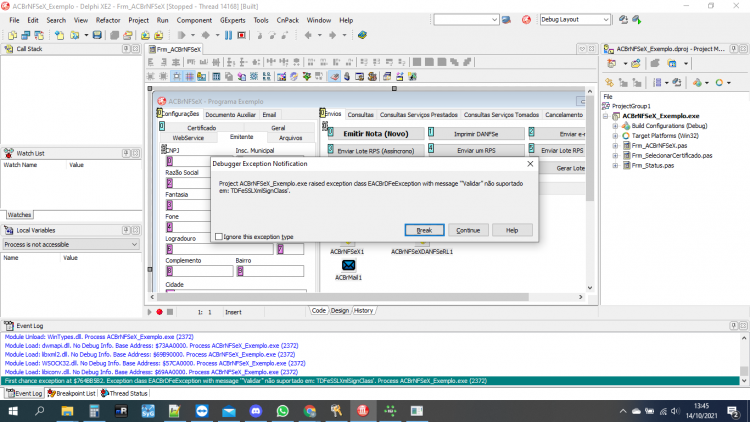Click the Target Platforms circle icon in Project Manager toolbar
750x422 pixels.
pos(719,83)
